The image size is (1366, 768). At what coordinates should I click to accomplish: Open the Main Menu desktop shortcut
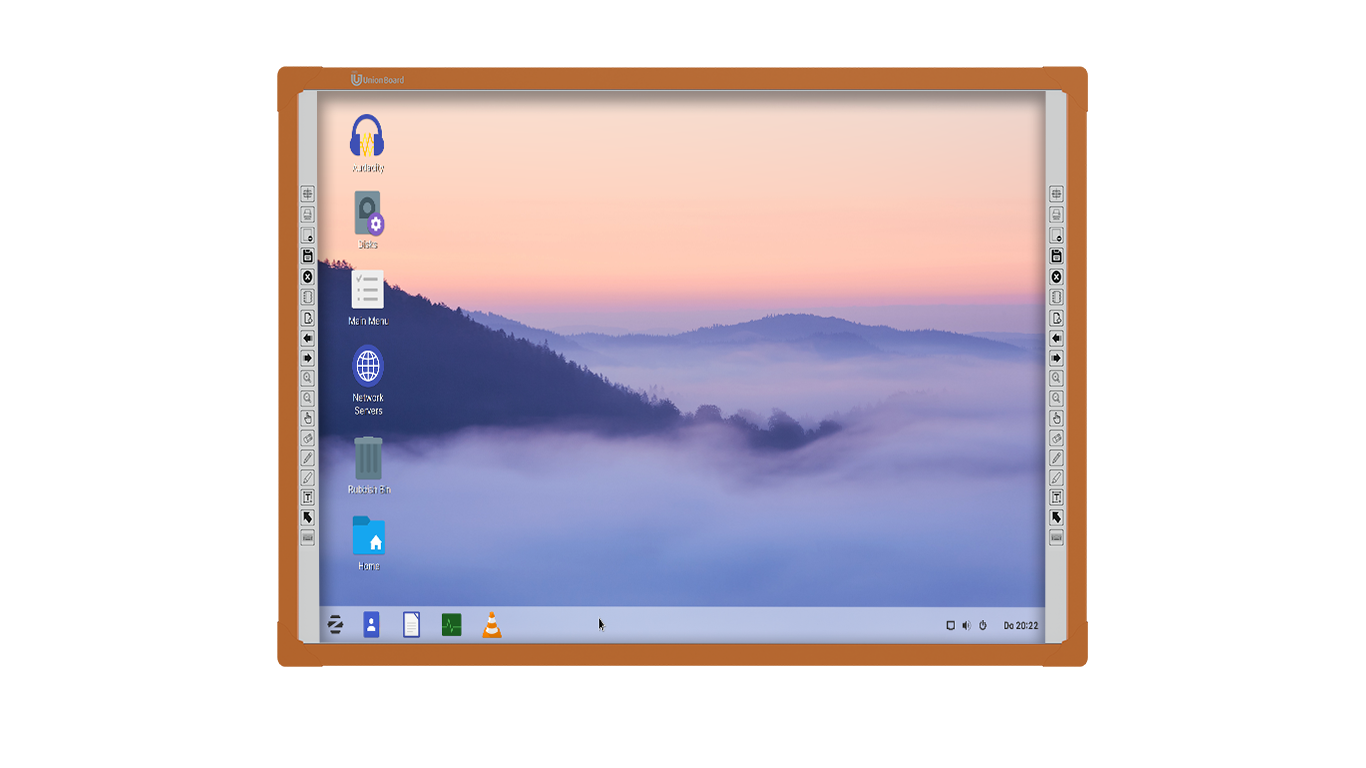pyautogui.click(x=367, y=290)
